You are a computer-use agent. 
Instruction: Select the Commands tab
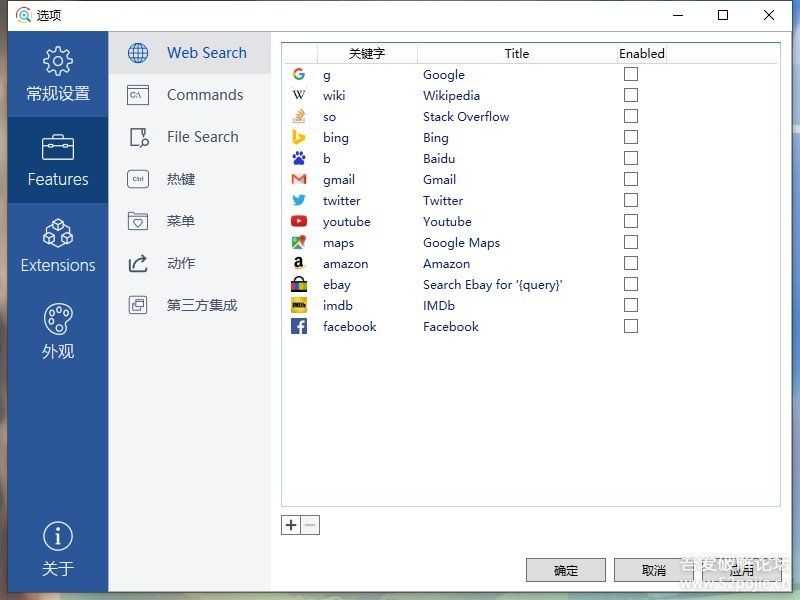pyautogui.click(x=204, y=95)
